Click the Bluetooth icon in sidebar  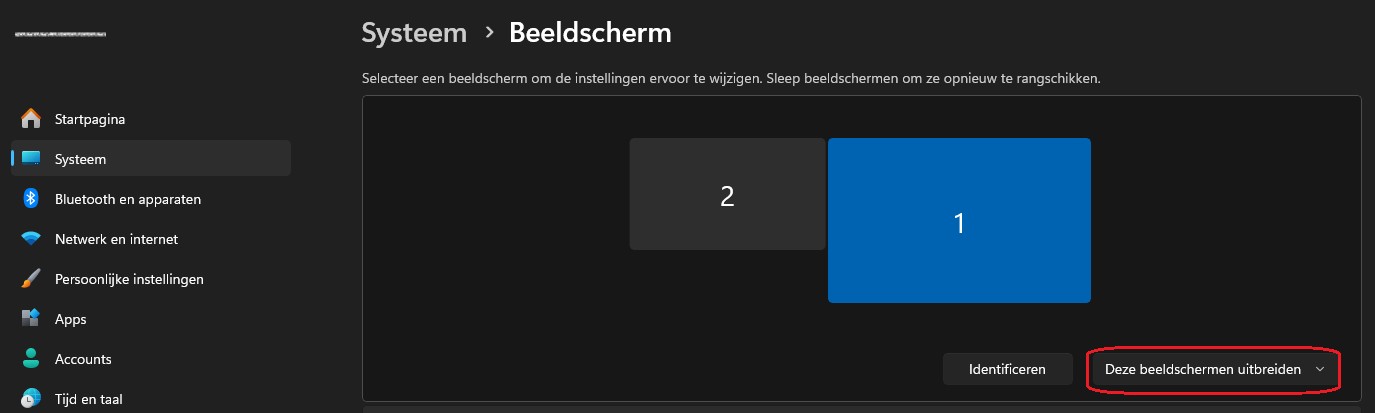31,199
